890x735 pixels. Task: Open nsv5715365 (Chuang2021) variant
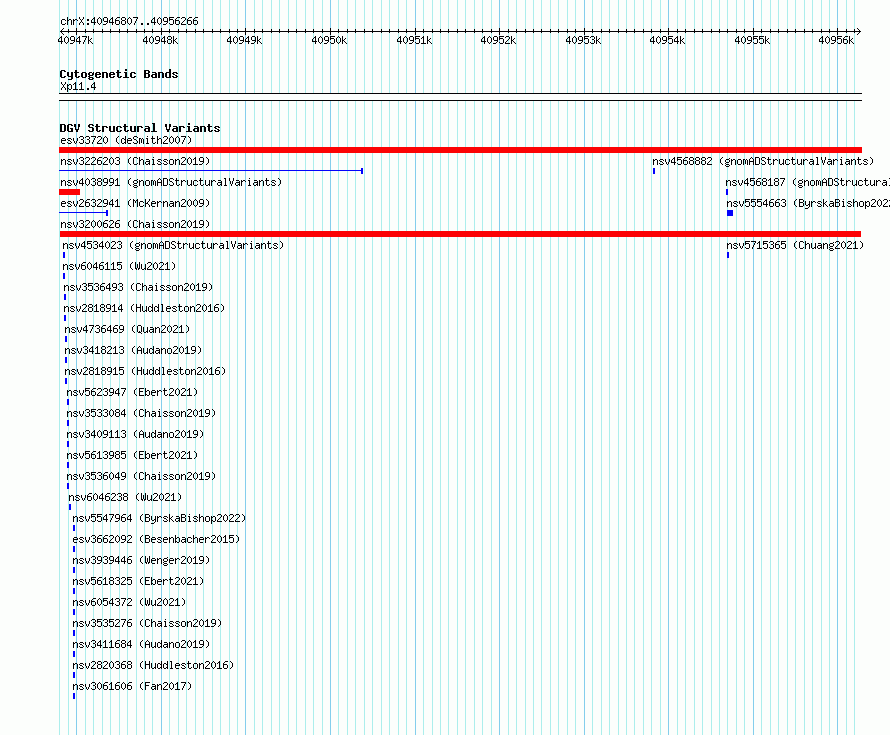pyautogui.click(x=795, y=245)
